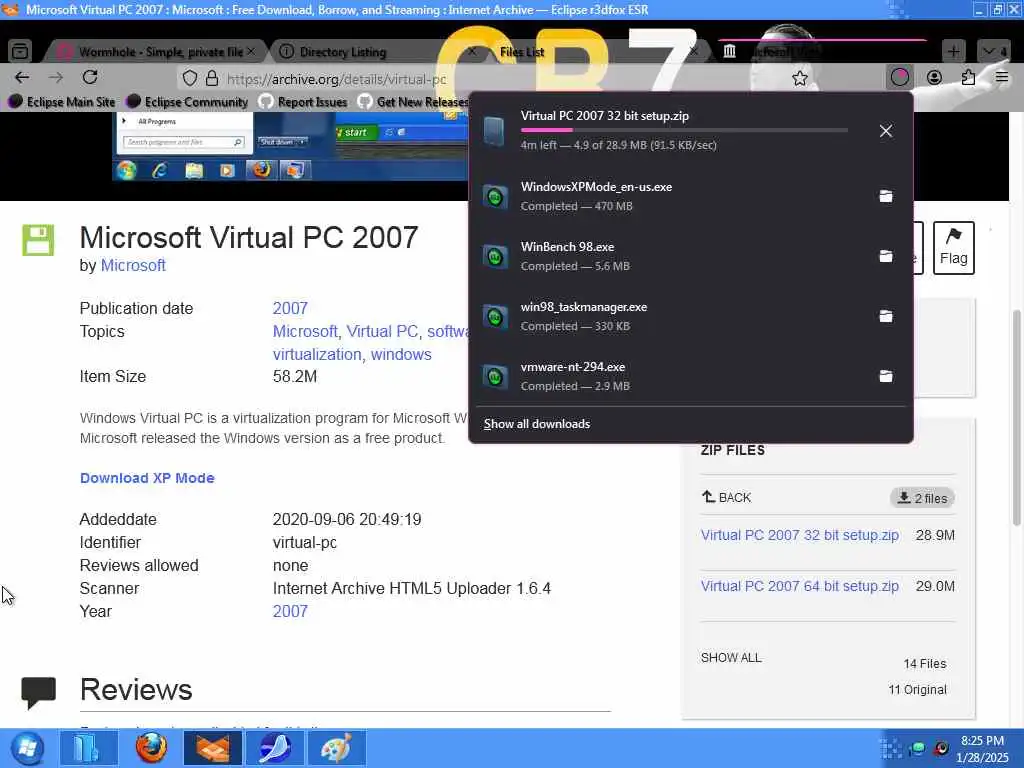
Task: Open the 2007 Year link
Action: click(290, 611)
